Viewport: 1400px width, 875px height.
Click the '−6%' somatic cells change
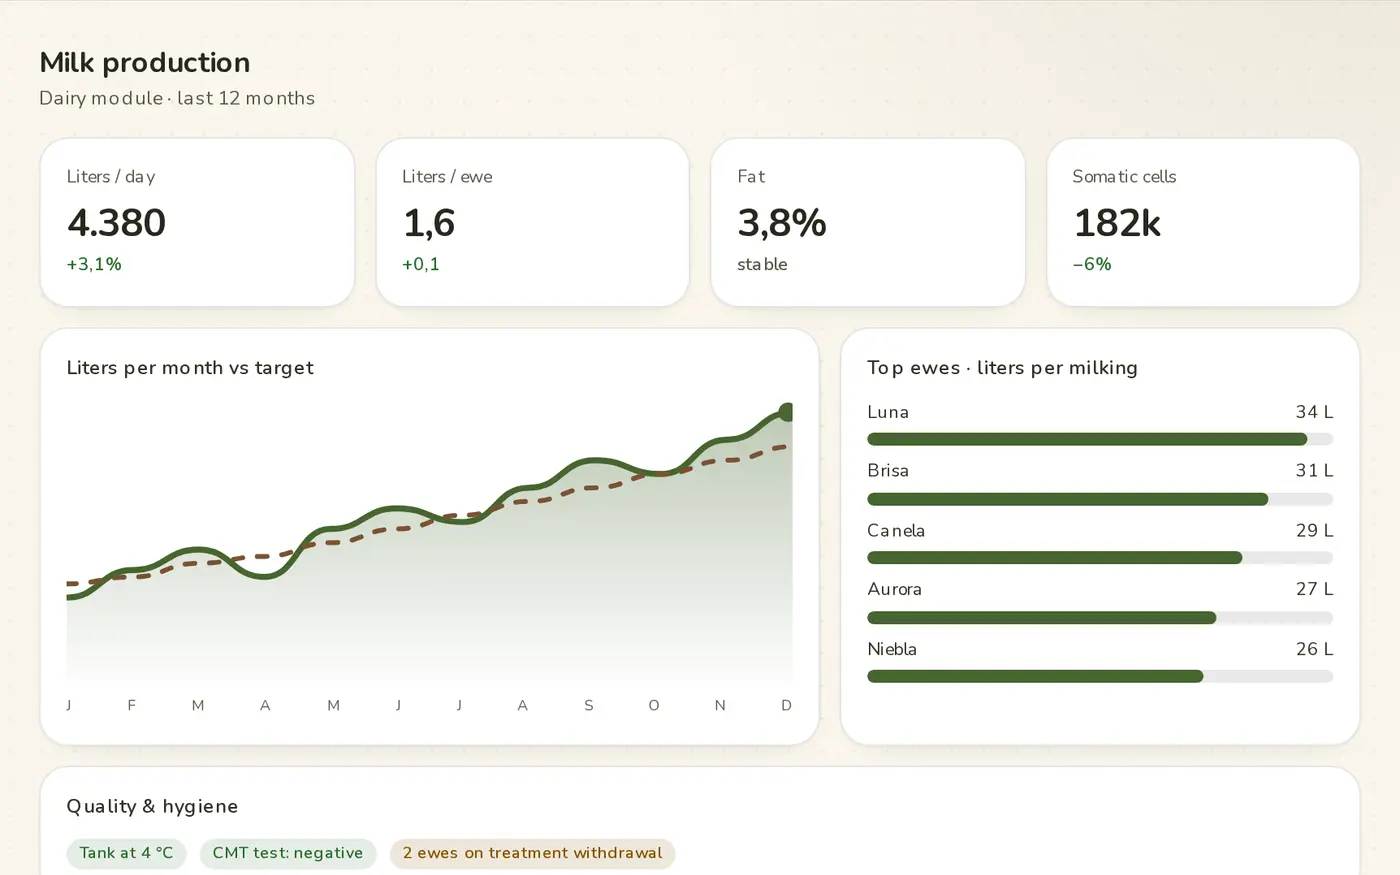1092,264
